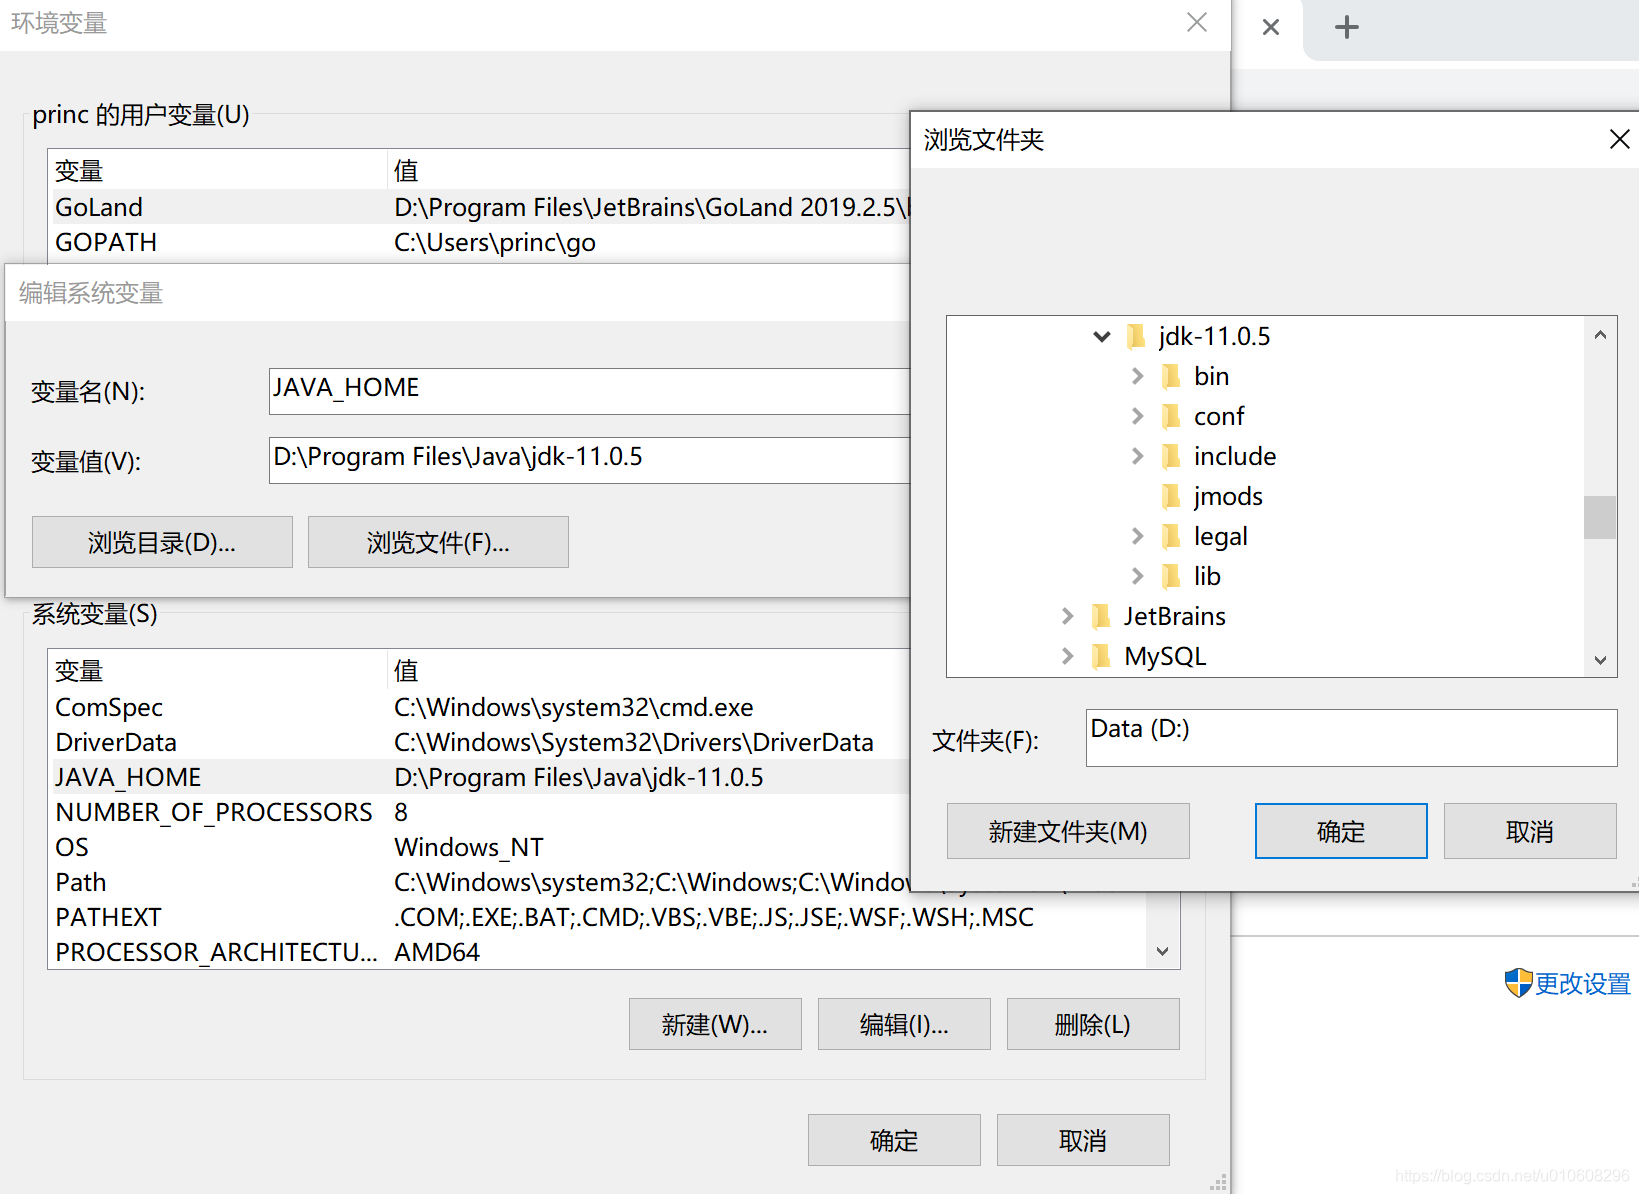Select the include folder label
1639x1194 pixels.
(1235, 456)
